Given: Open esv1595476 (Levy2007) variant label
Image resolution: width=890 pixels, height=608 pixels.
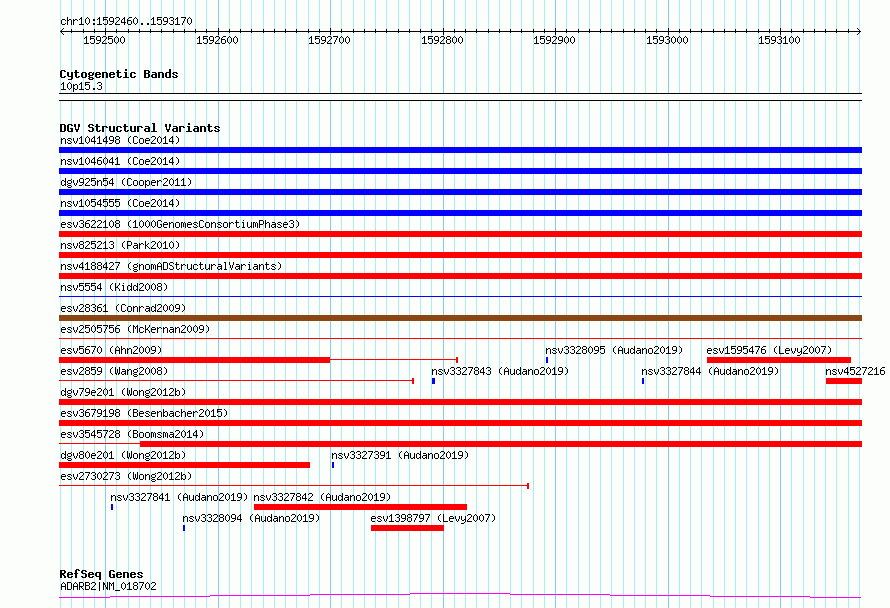Looking at the screenshot, I should click(x=769, y=350).
